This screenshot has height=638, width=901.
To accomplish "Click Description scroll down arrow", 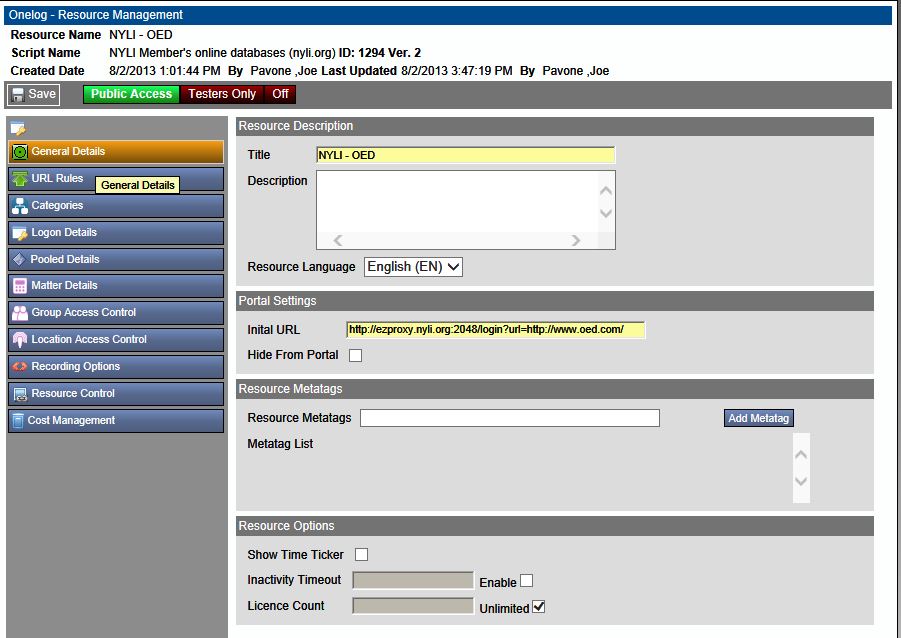I will [606, 213].
